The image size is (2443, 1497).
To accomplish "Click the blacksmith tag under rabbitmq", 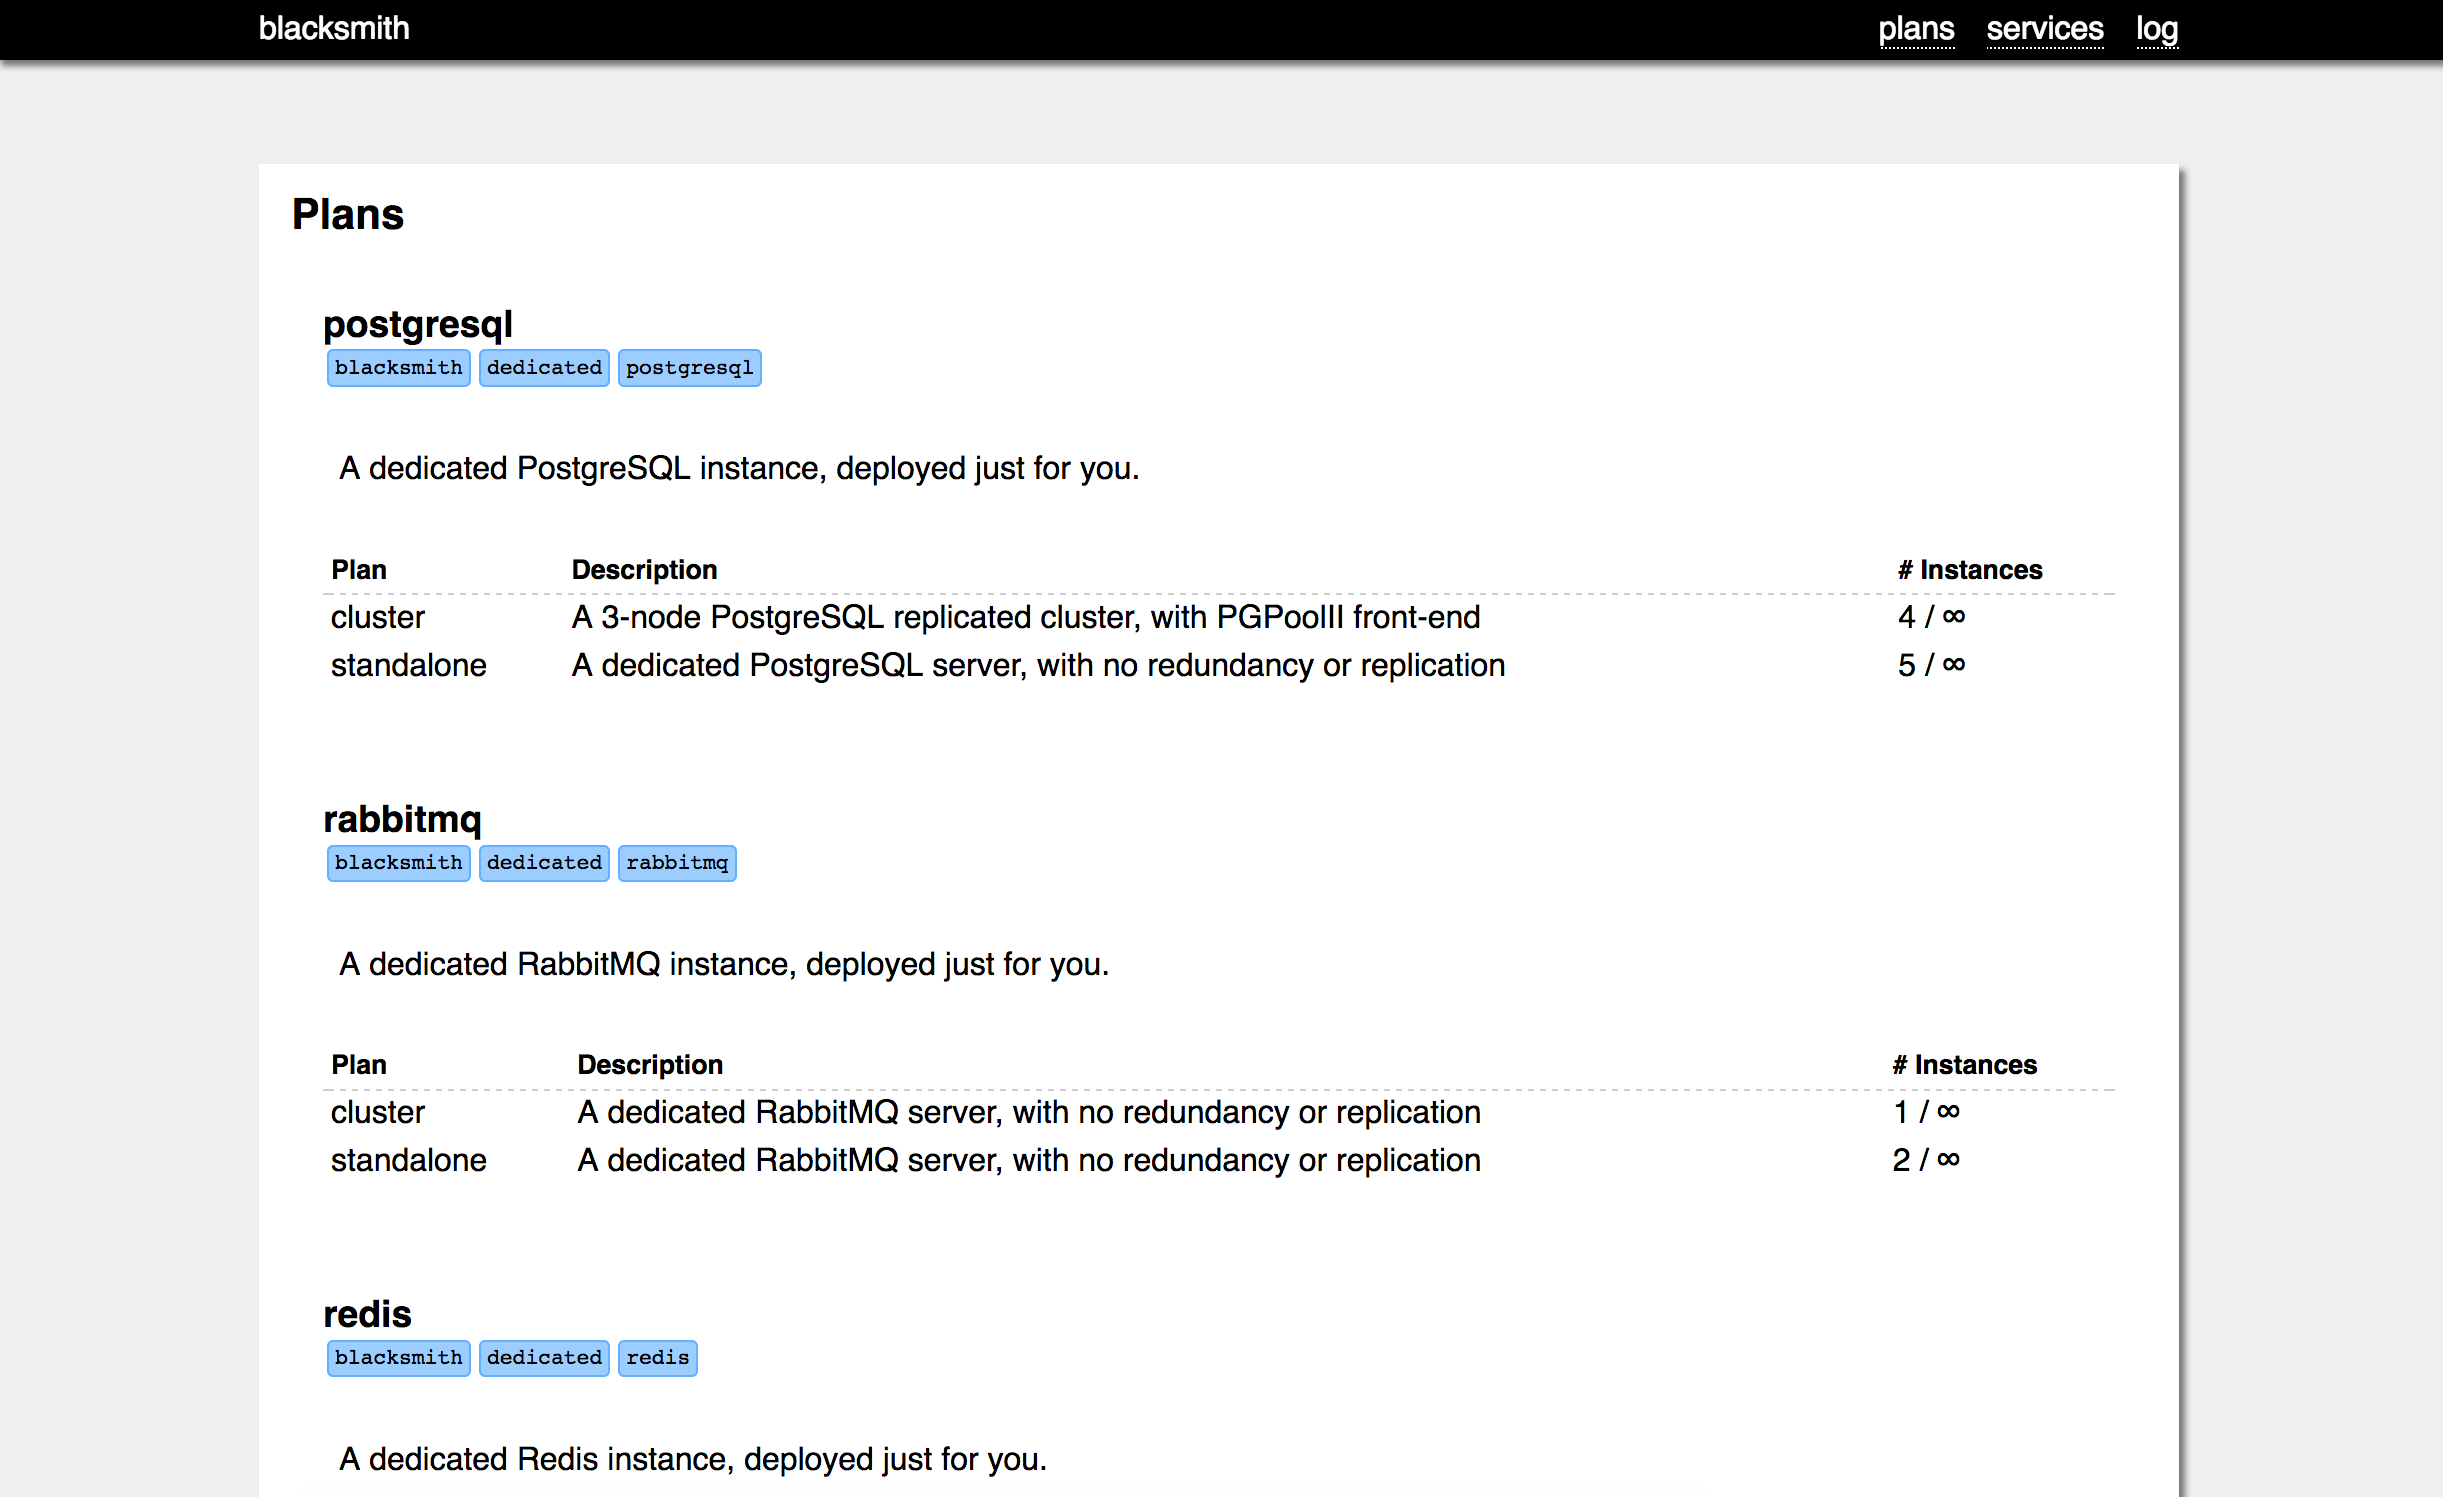I will click(398, 863).
